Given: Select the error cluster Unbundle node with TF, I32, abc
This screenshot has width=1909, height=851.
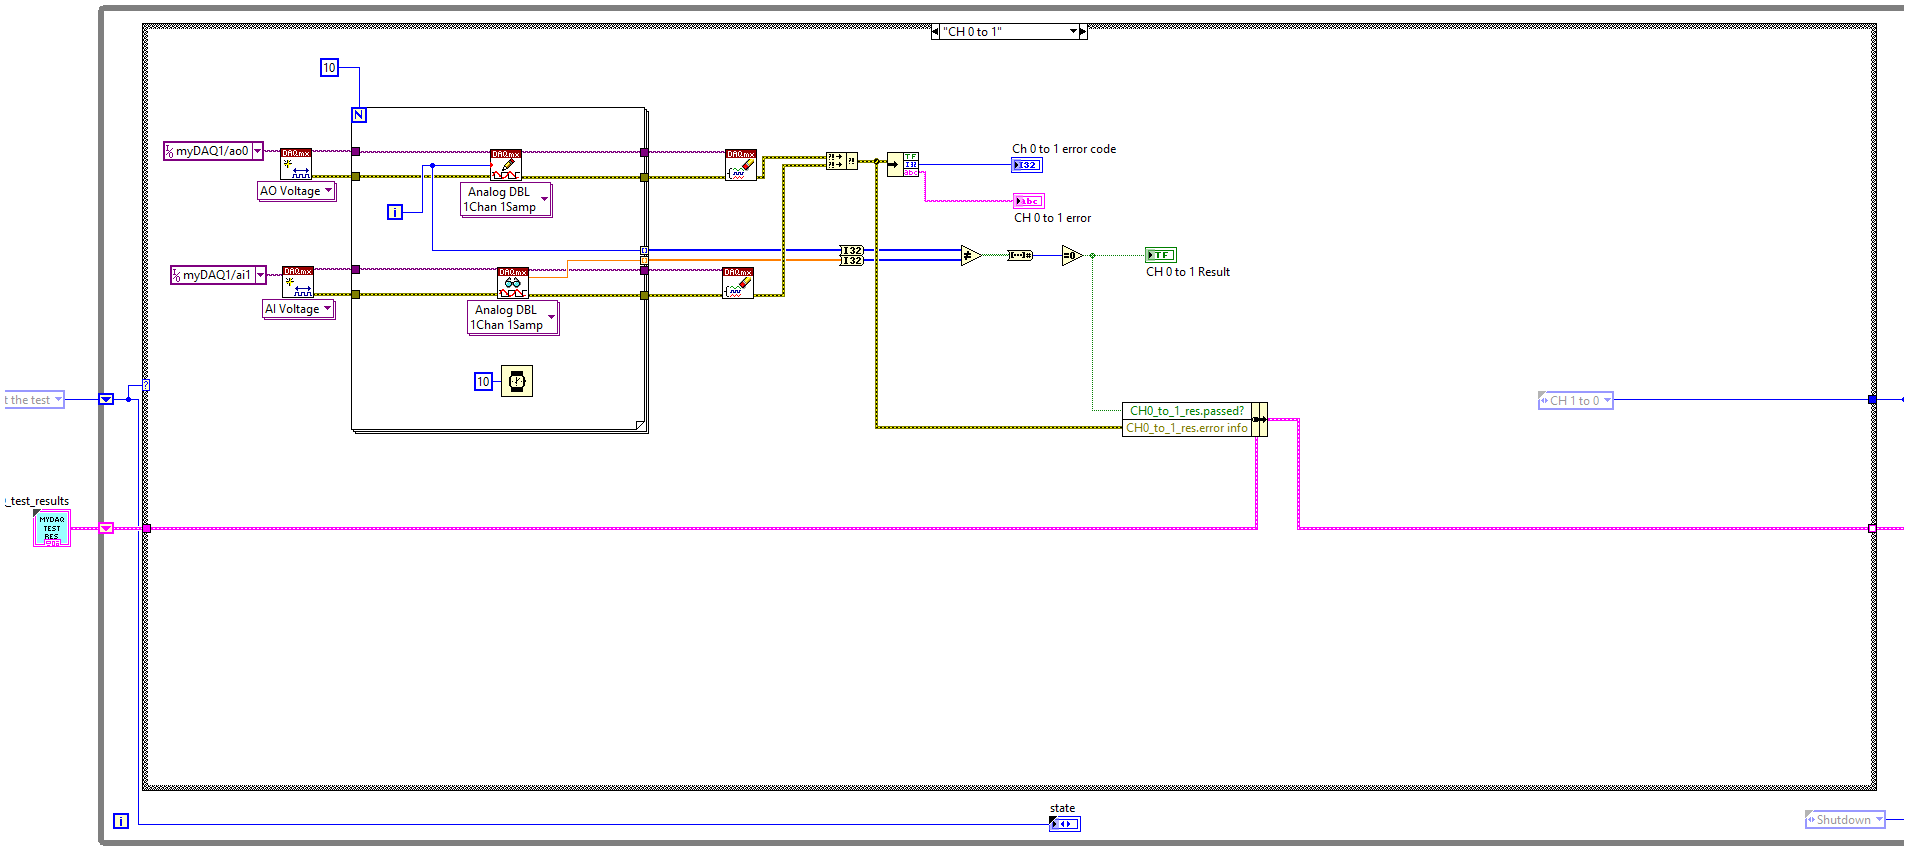Looking at the screenshot, I should (903, 165).
